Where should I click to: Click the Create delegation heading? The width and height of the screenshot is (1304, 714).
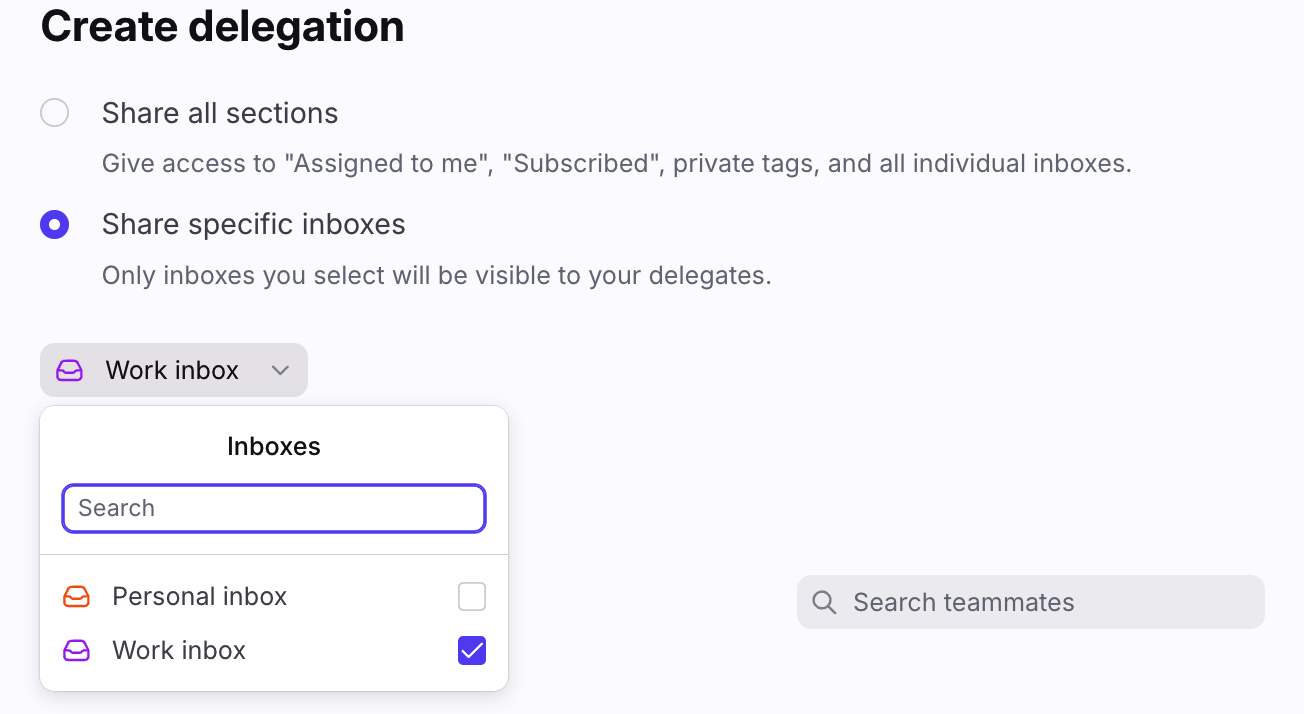[222, 26]
